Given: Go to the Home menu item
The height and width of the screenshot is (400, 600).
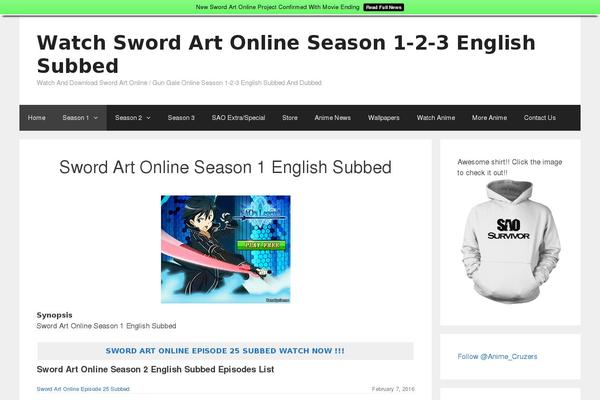Looking at the screenshot, I should pos(37,118).
